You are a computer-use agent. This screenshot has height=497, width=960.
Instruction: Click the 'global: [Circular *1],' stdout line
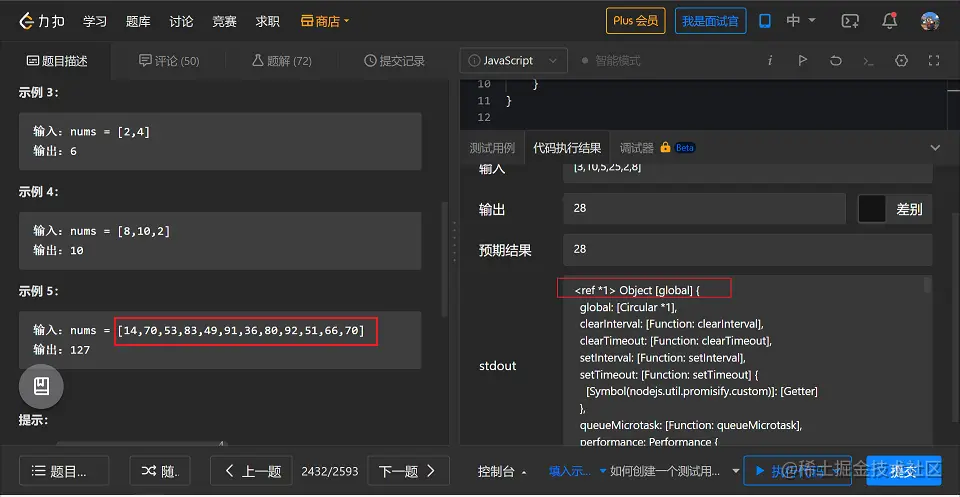pyautogui.click(x=628, y=307)
